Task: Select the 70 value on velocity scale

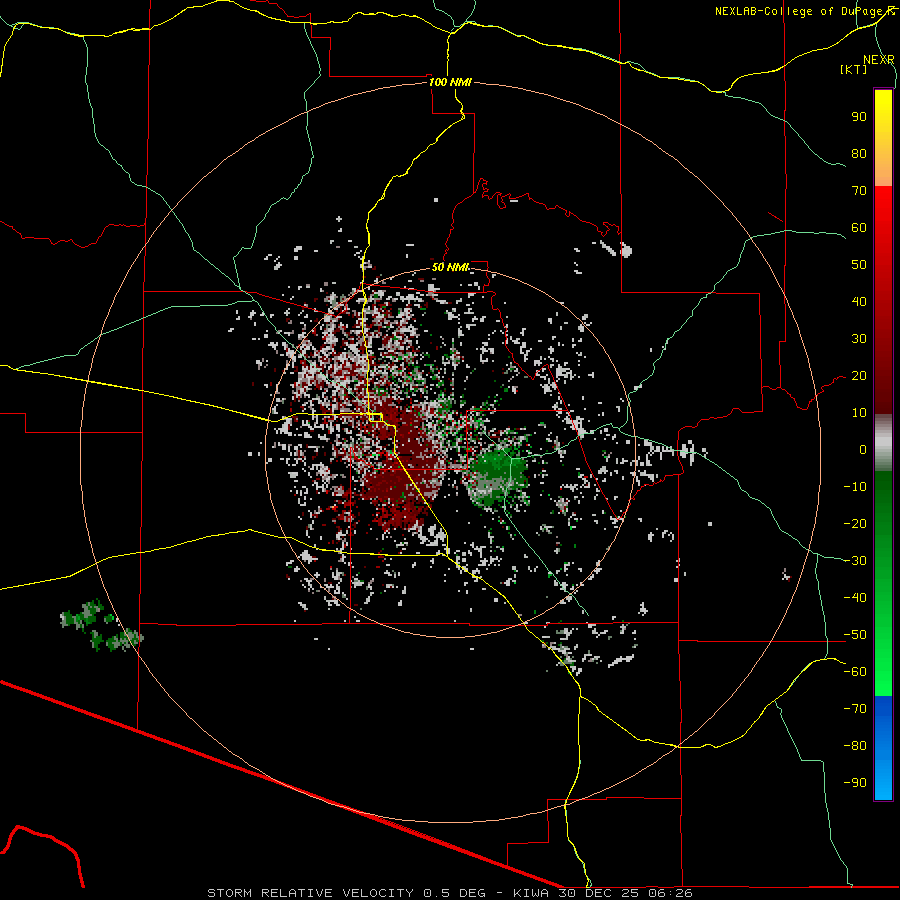Action: pyautogui.click(x=859, y=191)
